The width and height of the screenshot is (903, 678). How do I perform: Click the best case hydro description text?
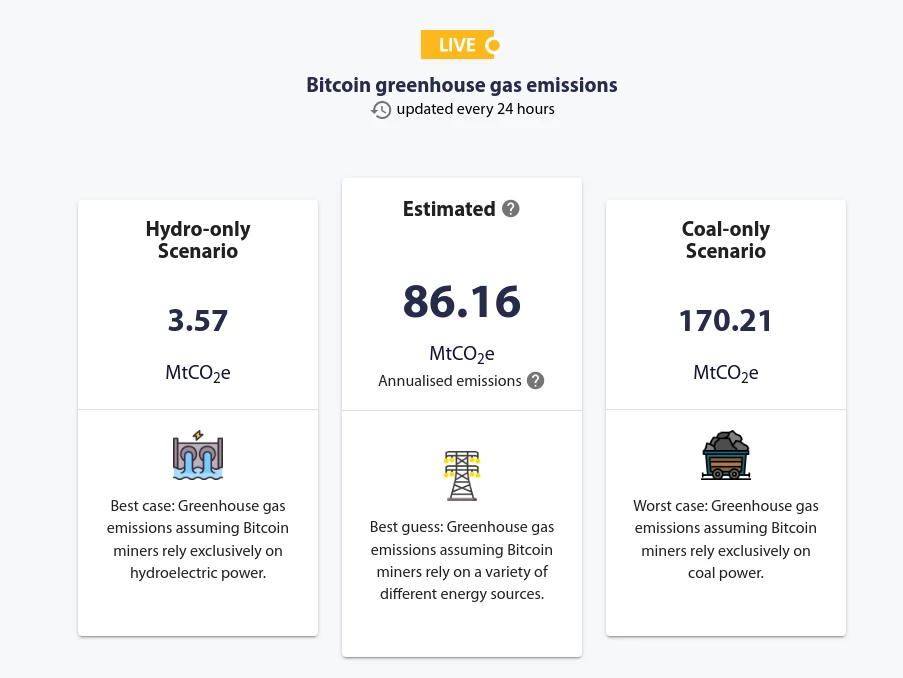(x=197, y=540)
